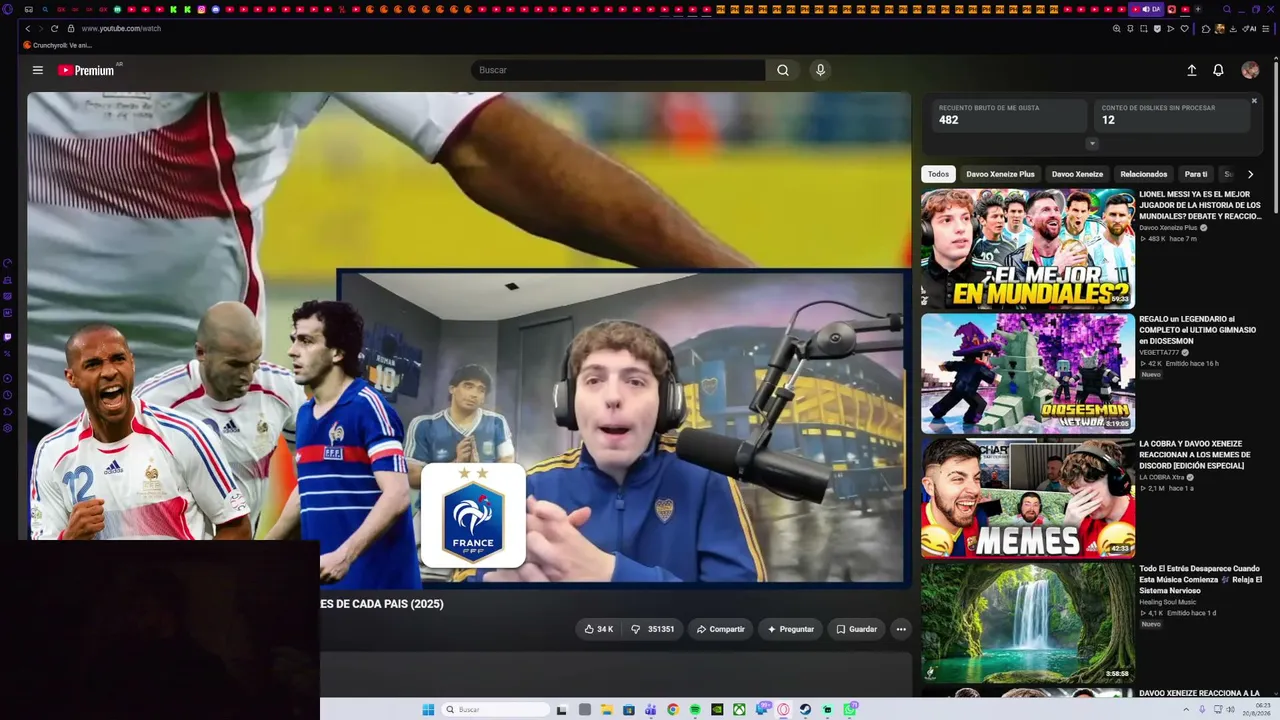This screenshot has height=720, width=1280.
Task: Open the Windows Start menu
Action: 428,710
